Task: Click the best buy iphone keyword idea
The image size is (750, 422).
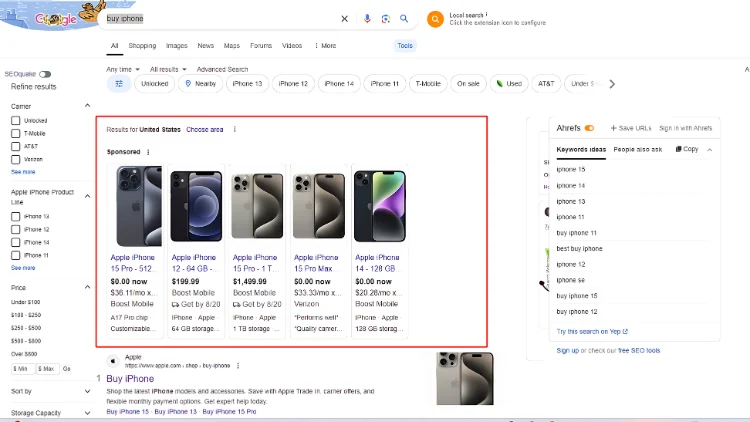Action: tap(579, 249)
